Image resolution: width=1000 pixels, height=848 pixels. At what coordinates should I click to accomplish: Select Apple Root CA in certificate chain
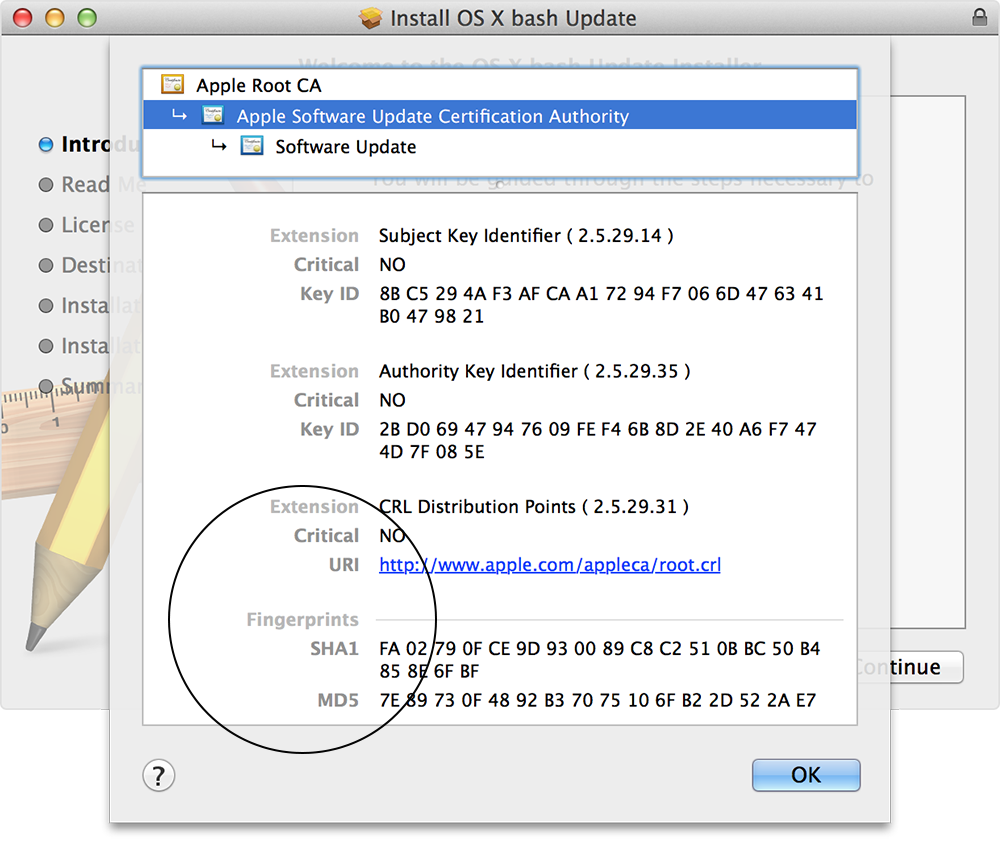[x=500, y=85]
